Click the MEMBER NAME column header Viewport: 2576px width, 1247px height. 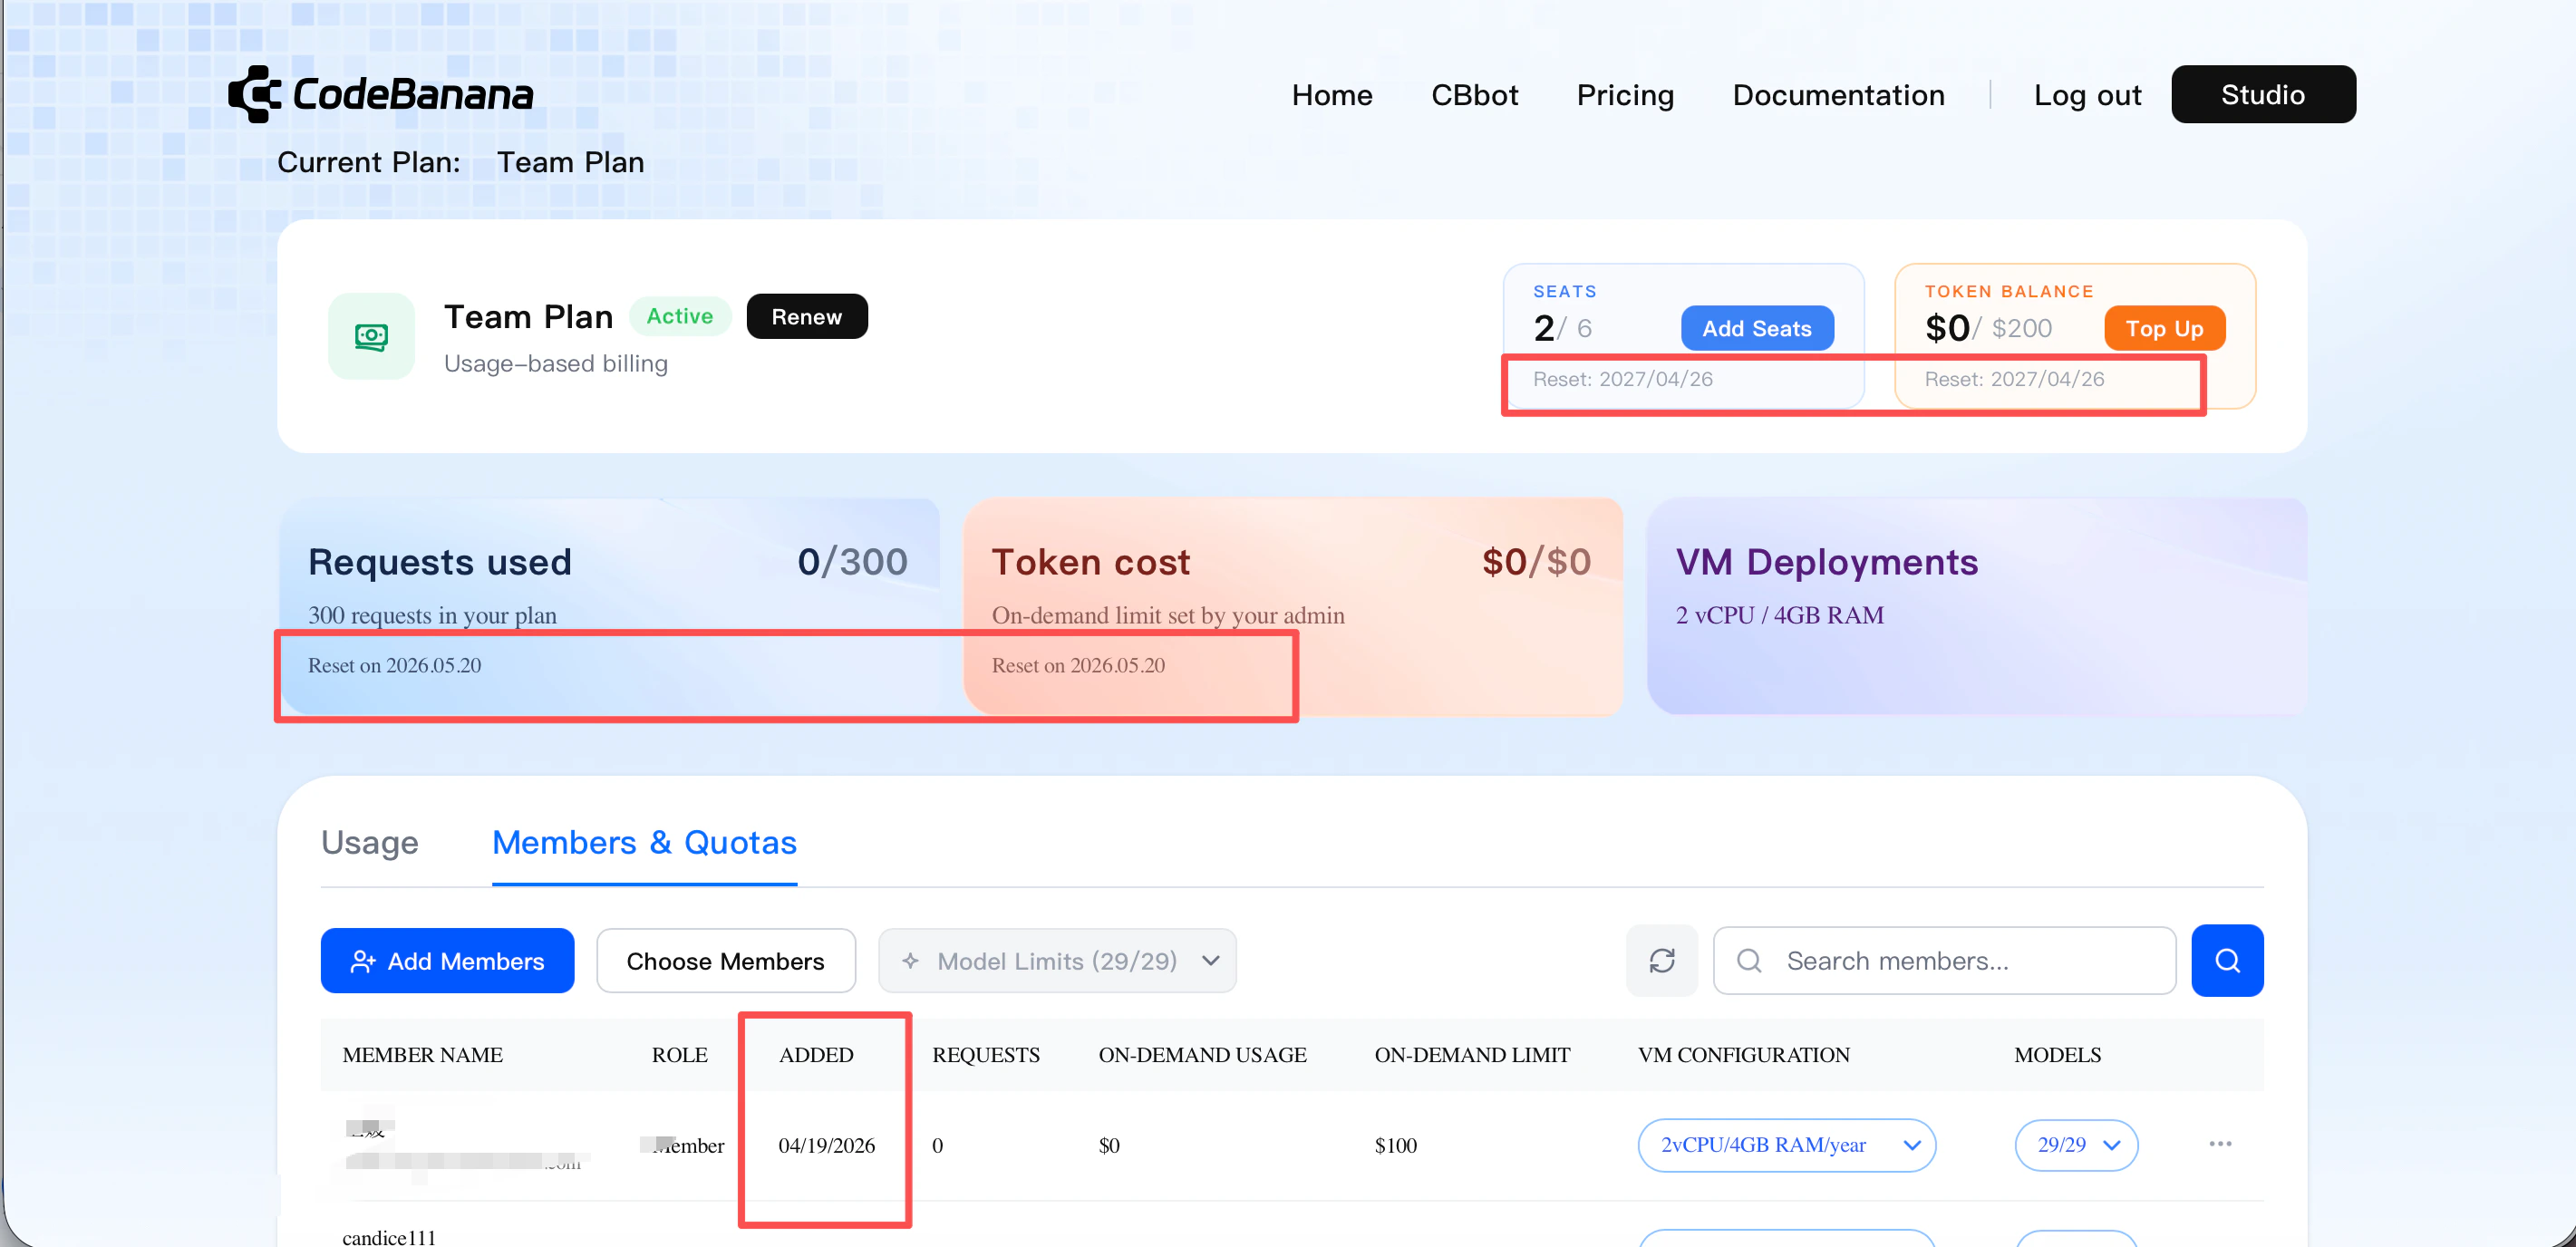(x=422, y=1054)
